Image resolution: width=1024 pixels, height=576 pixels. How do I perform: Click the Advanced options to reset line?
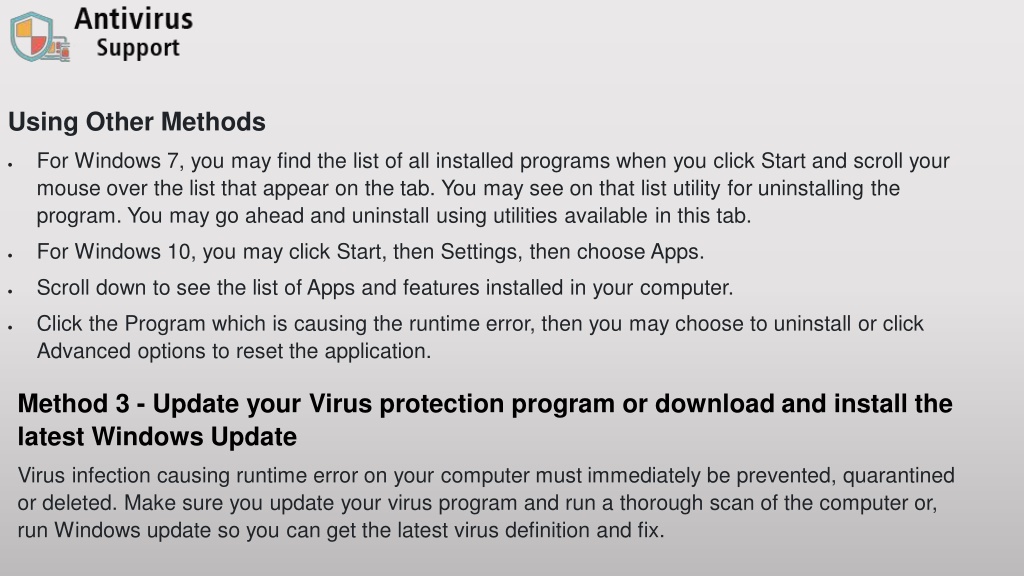234,351
